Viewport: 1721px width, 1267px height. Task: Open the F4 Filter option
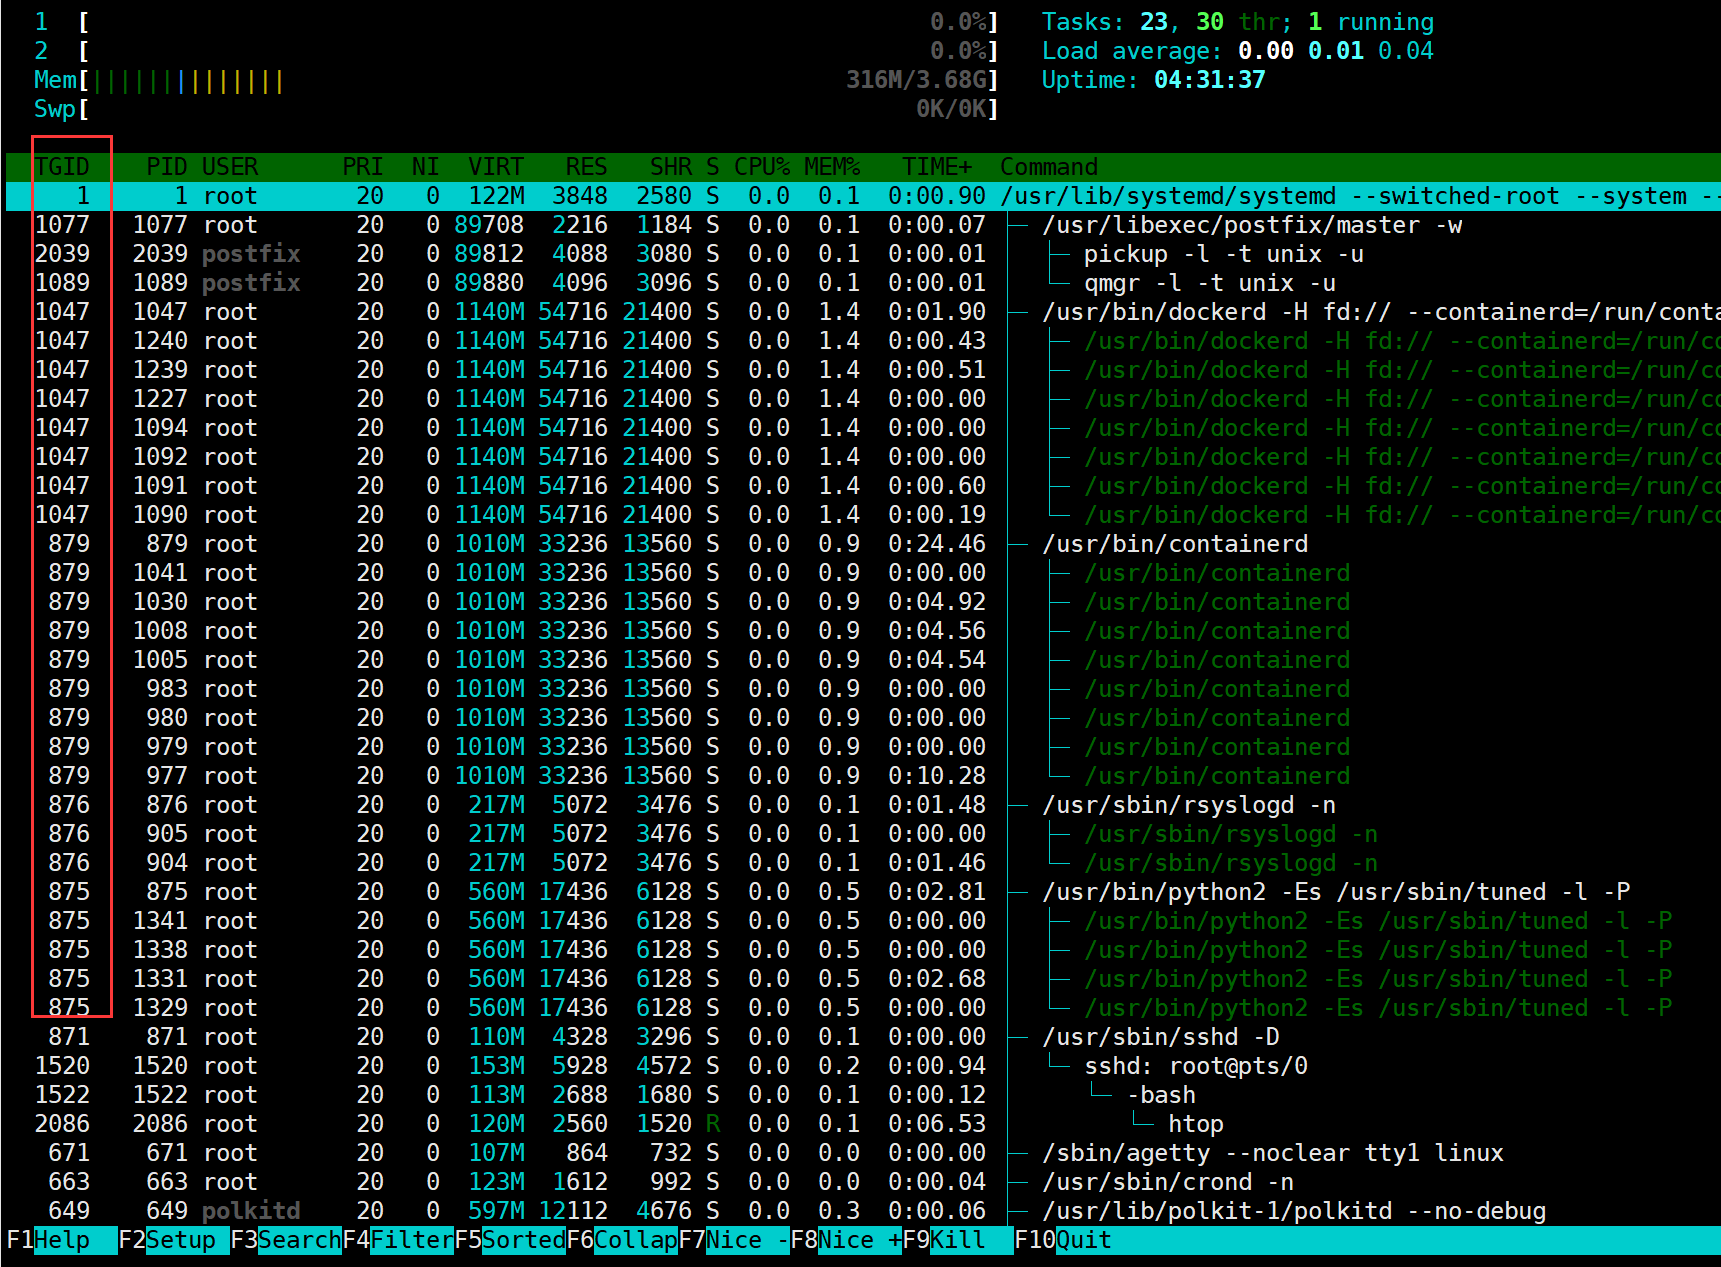[398, 1240]
